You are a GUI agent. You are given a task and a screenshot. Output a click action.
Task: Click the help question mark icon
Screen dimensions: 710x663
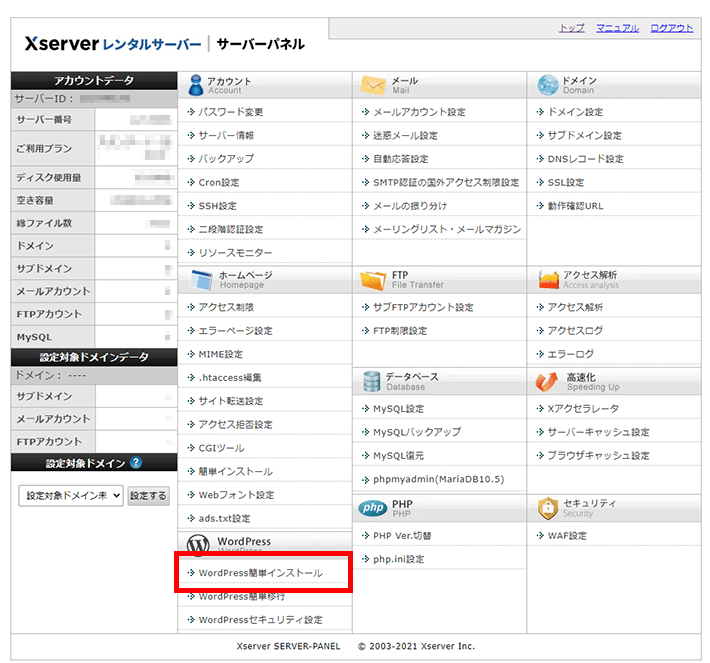(135, 462)
